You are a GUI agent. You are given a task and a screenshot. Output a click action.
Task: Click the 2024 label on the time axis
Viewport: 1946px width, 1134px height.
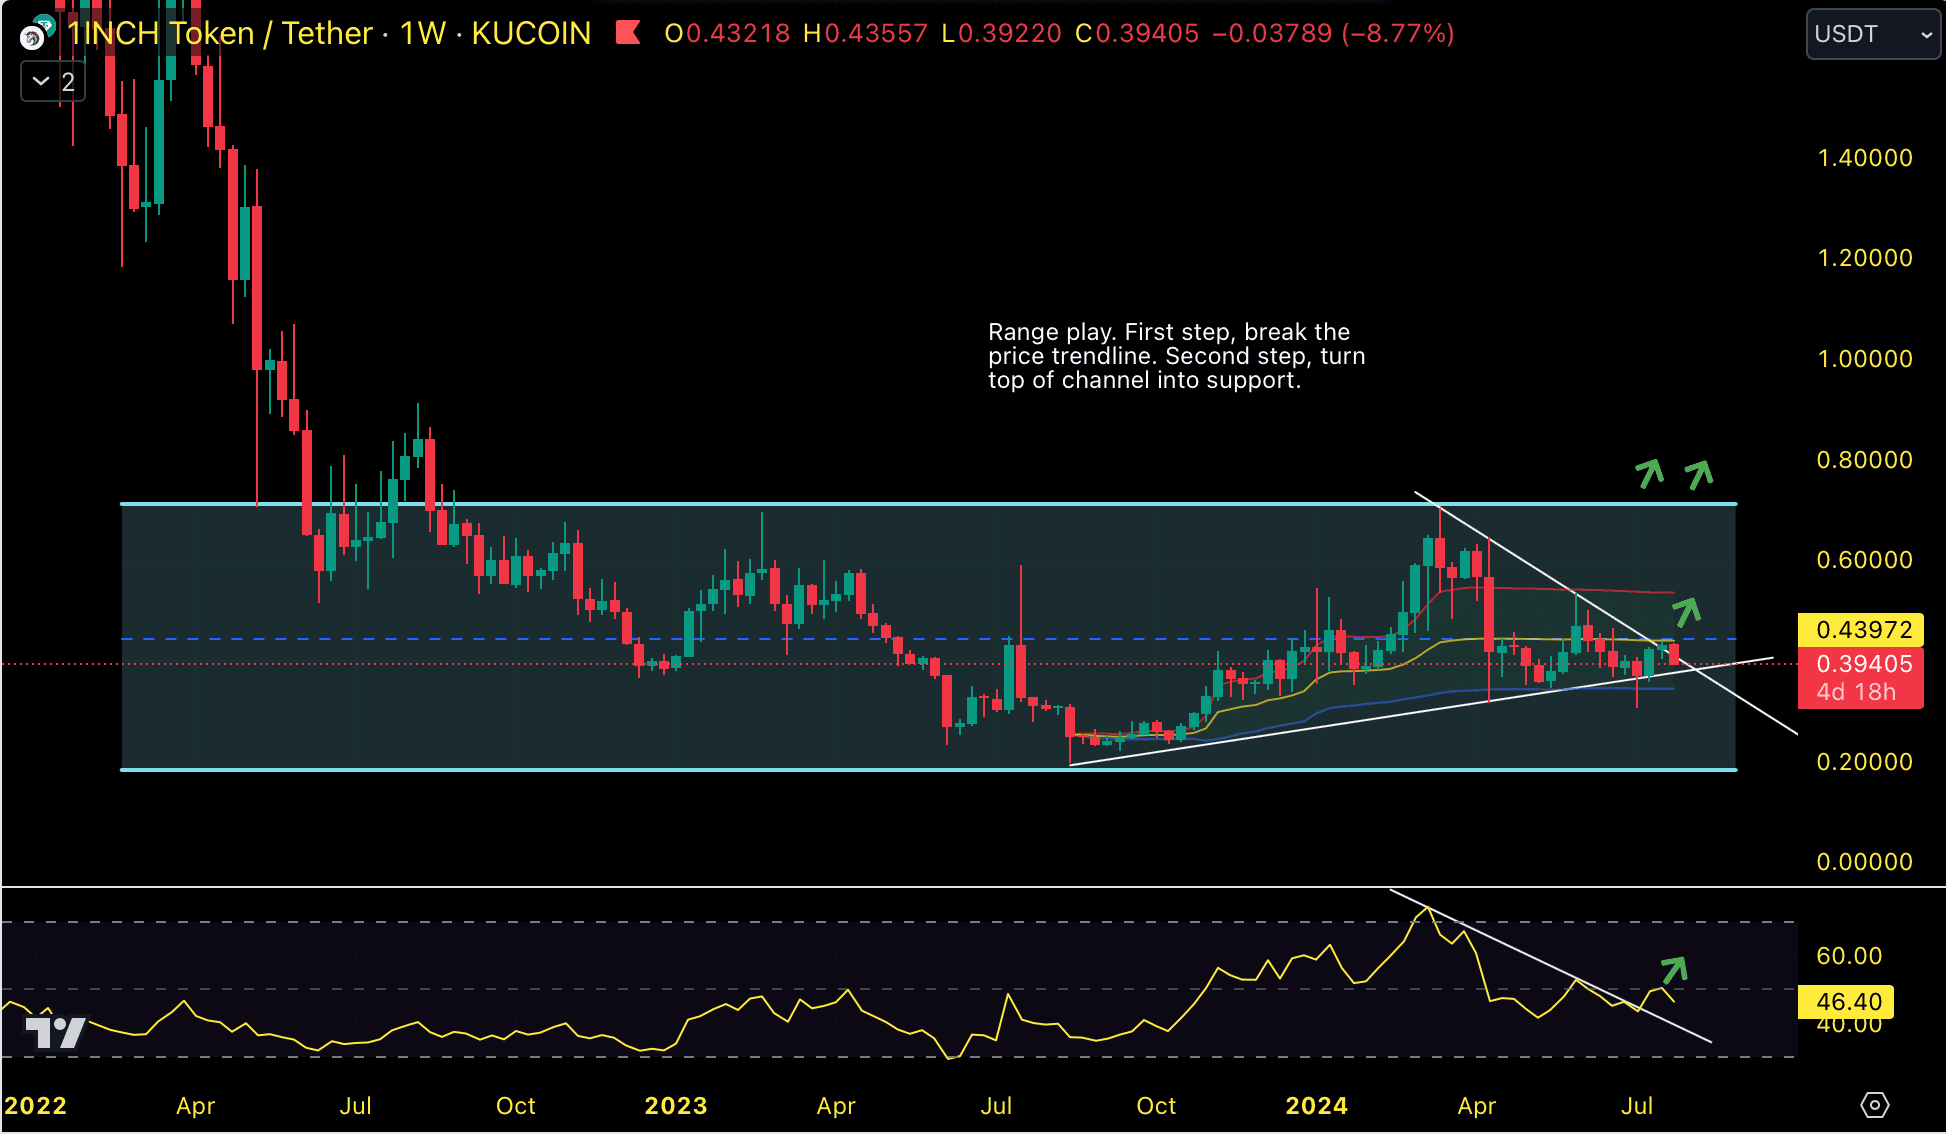pos(1316,1106)
